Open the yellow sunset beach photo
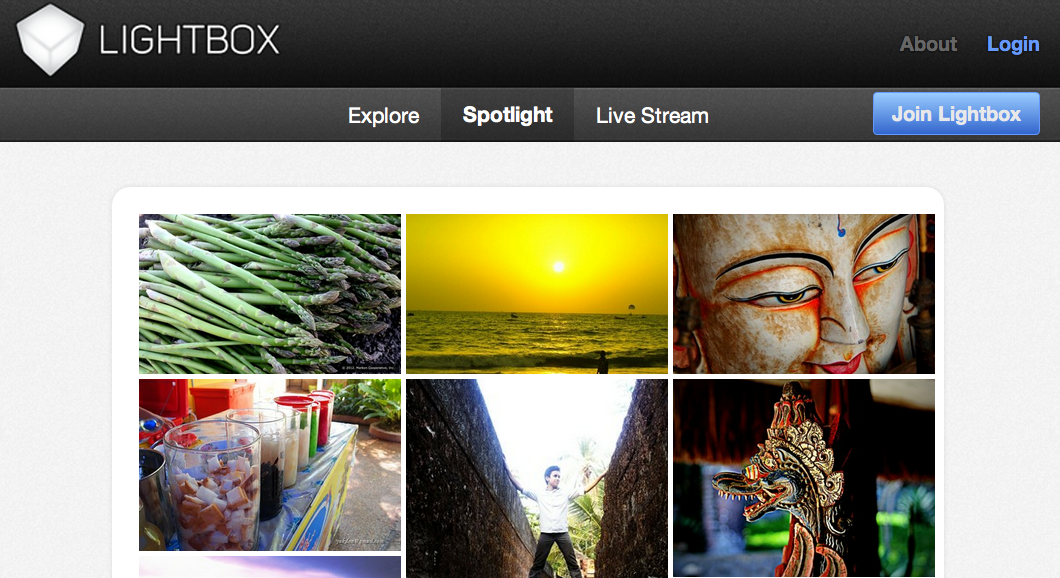This screenshot has width=1060, height=578. [537, 293]
